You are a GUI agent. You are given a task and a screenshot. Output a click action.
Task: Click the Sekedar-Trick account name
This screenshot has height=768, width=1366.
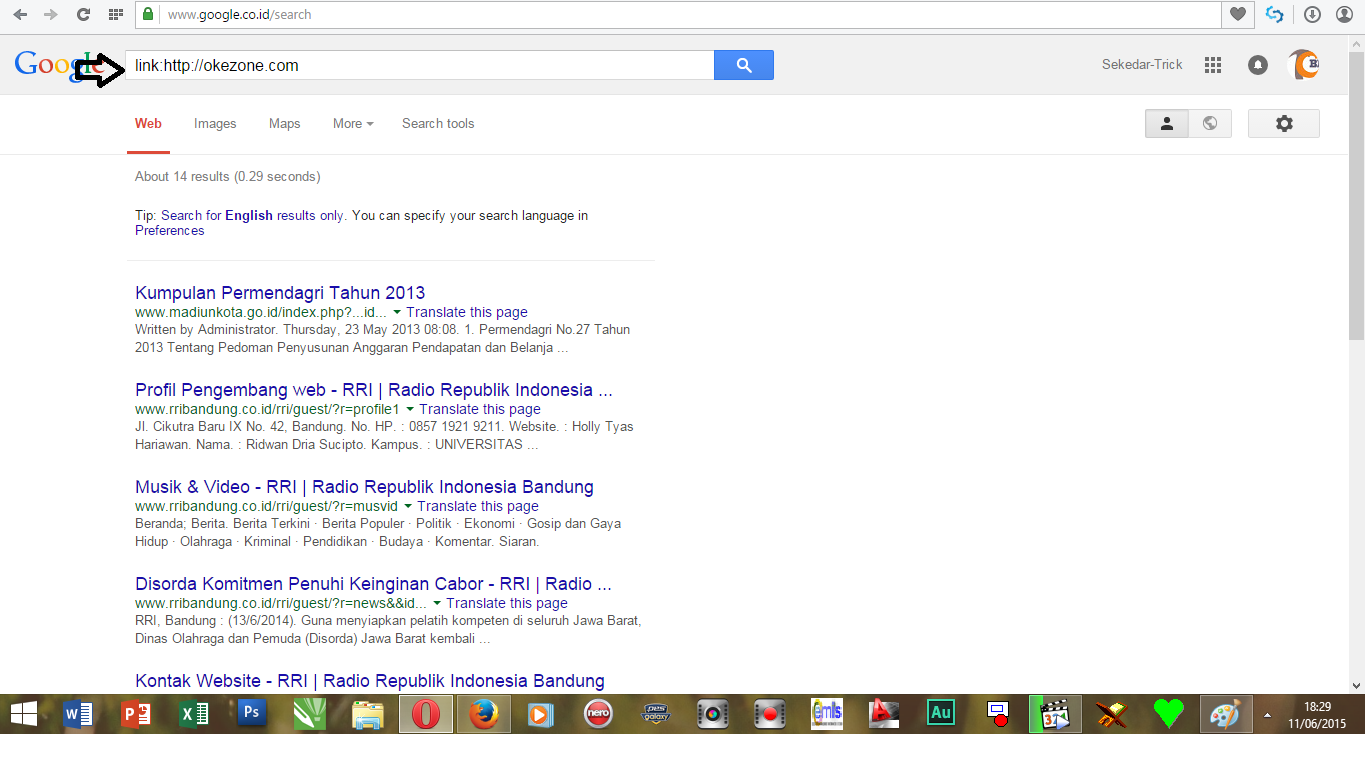[x=1142, y=65]
